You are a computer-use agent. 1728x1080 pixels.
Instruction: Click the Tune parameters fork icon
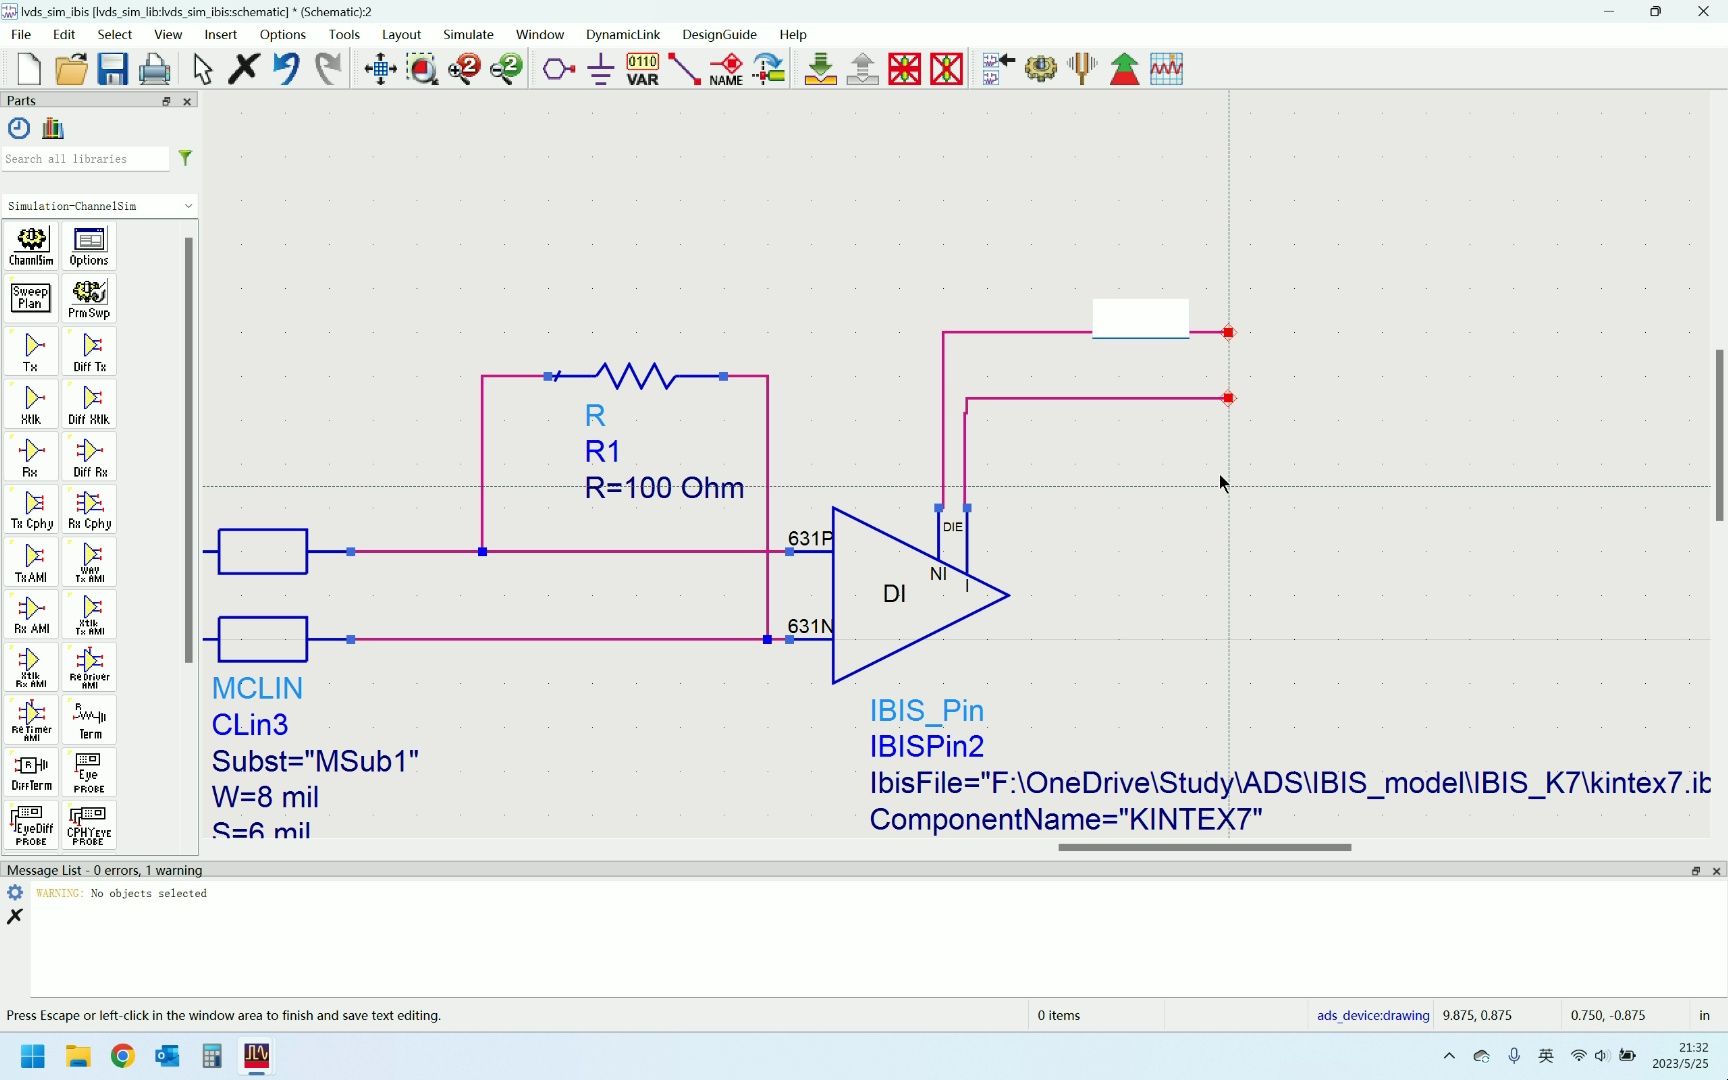pyautogui.click(x=1082, y=69)
